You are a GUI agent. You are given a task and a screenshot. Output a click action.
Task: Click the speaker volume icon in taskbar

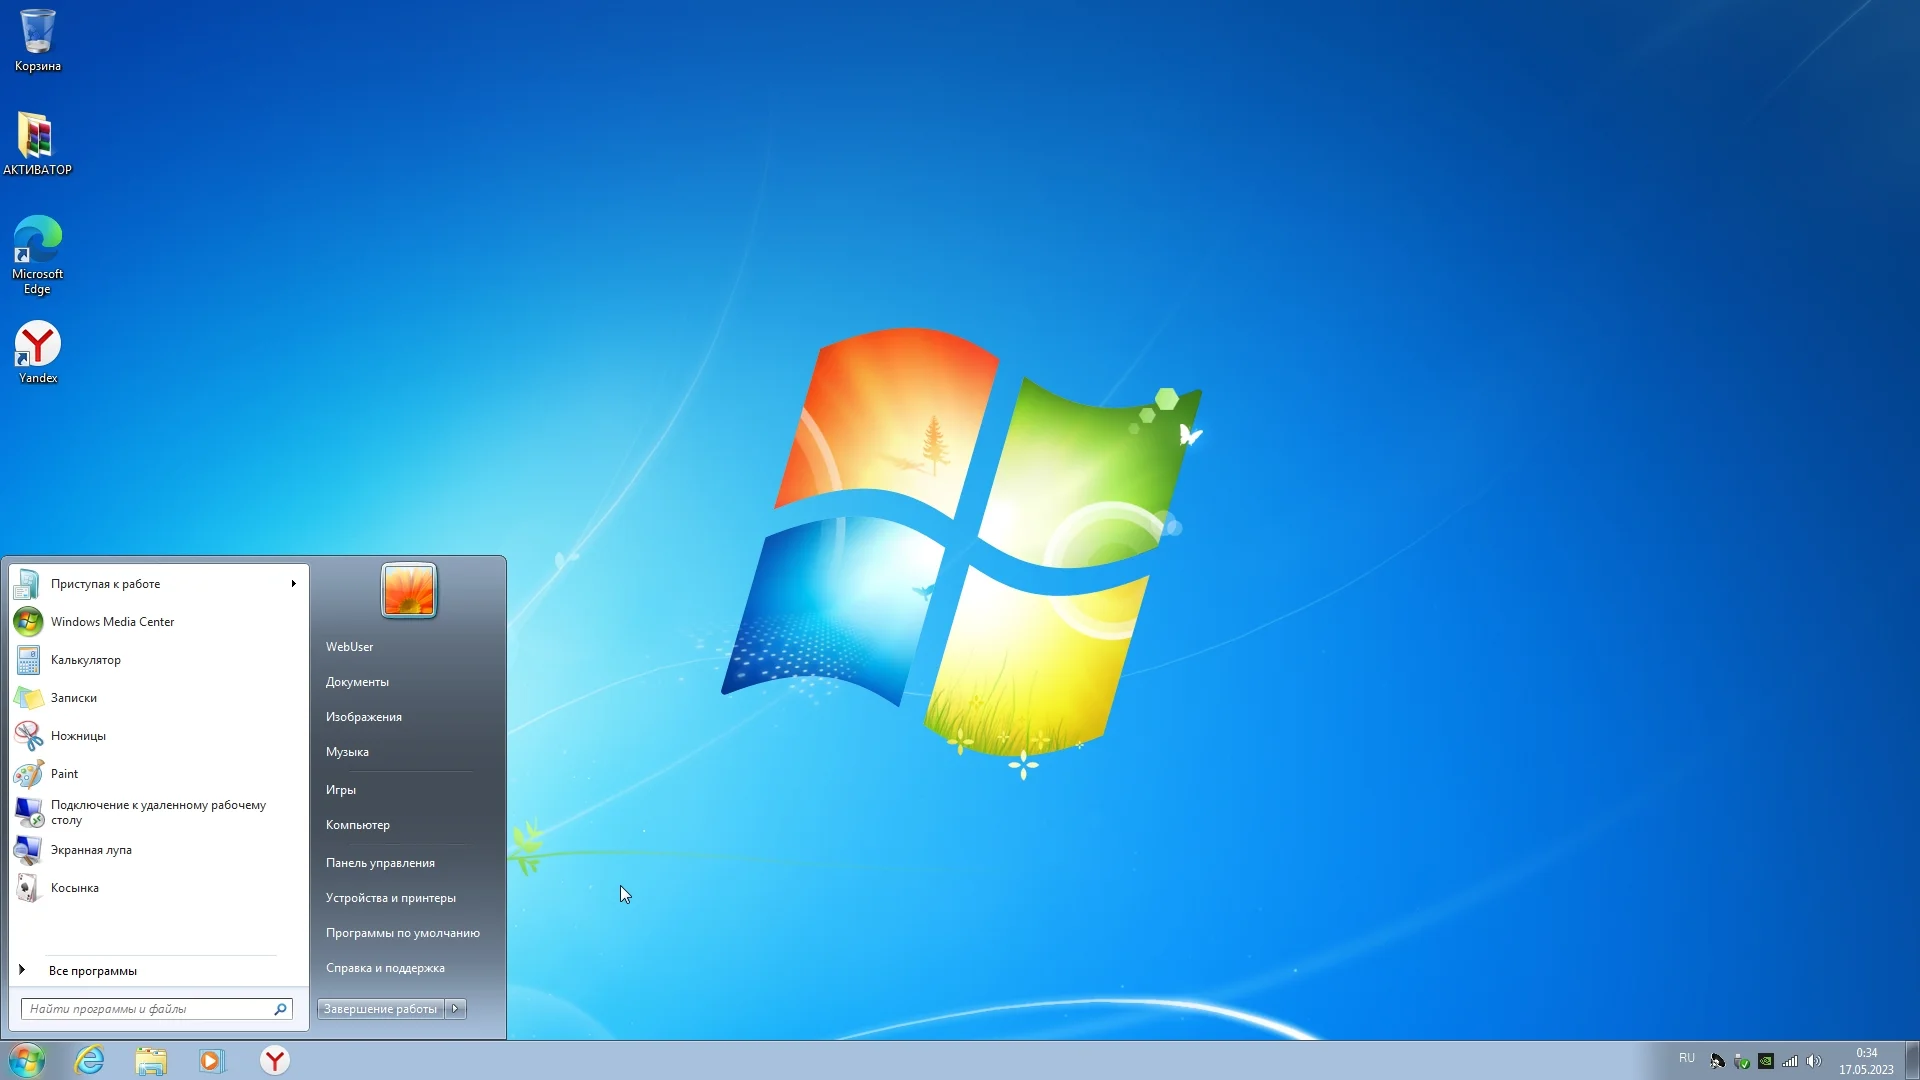point(1813,1060)
